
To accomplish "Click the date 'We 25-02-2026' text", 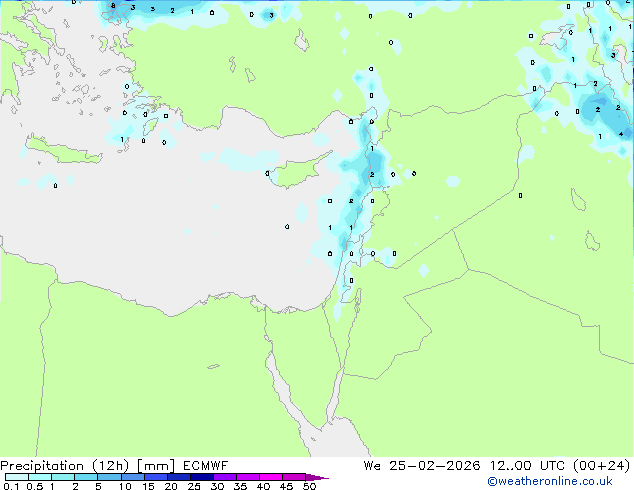I will [x=422, y=466].
